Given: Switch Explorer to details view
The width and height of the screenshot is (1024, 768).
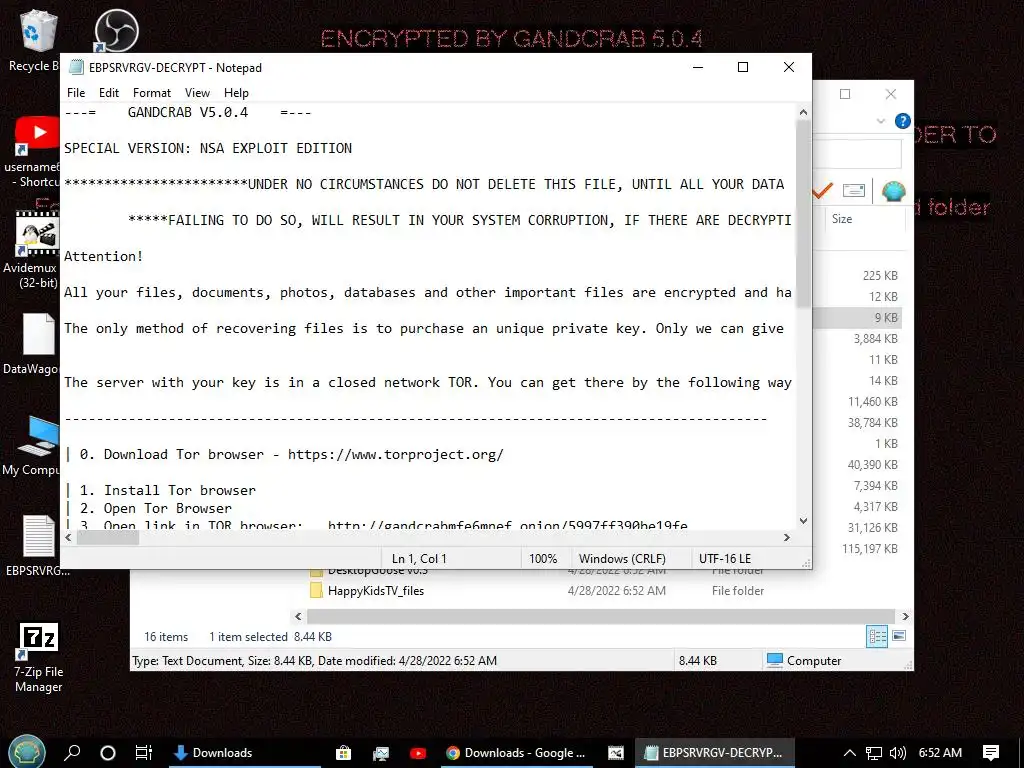Looking at the screenshot, I should (877, 636).
